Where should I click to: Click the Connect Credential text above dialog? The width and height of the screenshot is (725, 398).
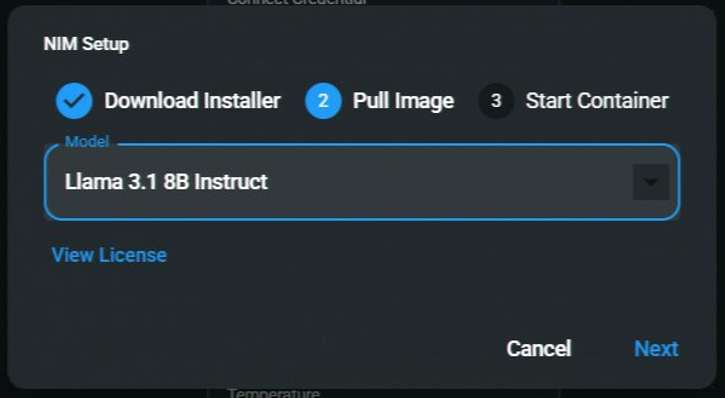pyautogui.click(x=297, y=2)
